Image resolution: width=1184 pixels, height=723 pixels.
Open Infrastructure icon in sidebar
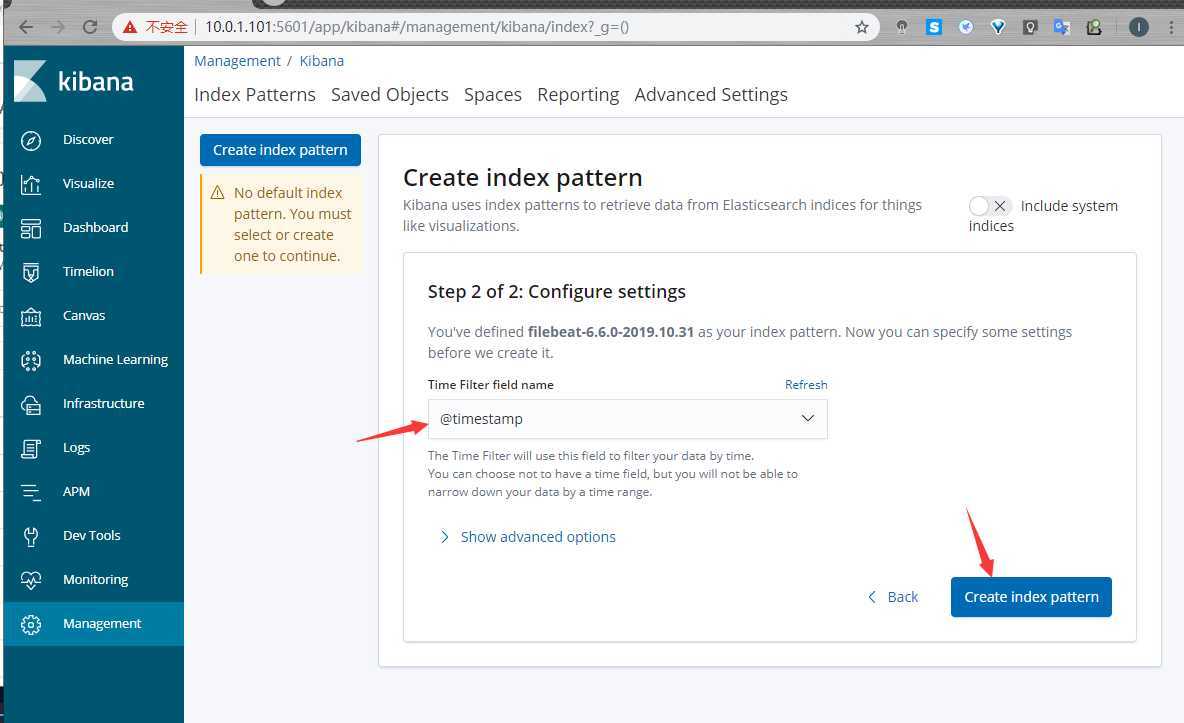pos(31,404)
